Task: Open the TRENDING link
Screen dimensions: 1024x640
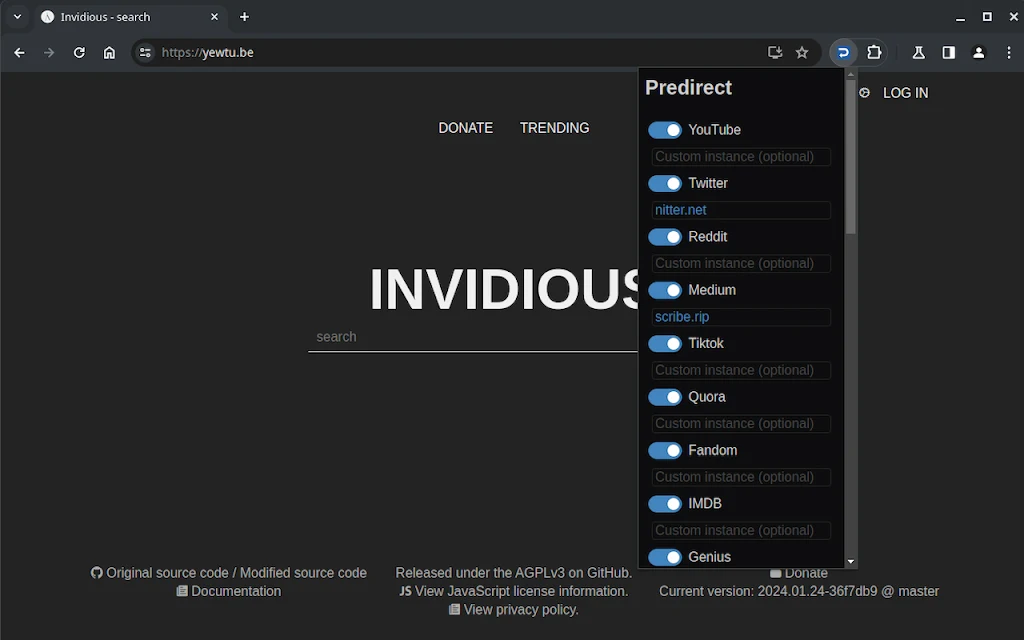Action: click(554, 128)
